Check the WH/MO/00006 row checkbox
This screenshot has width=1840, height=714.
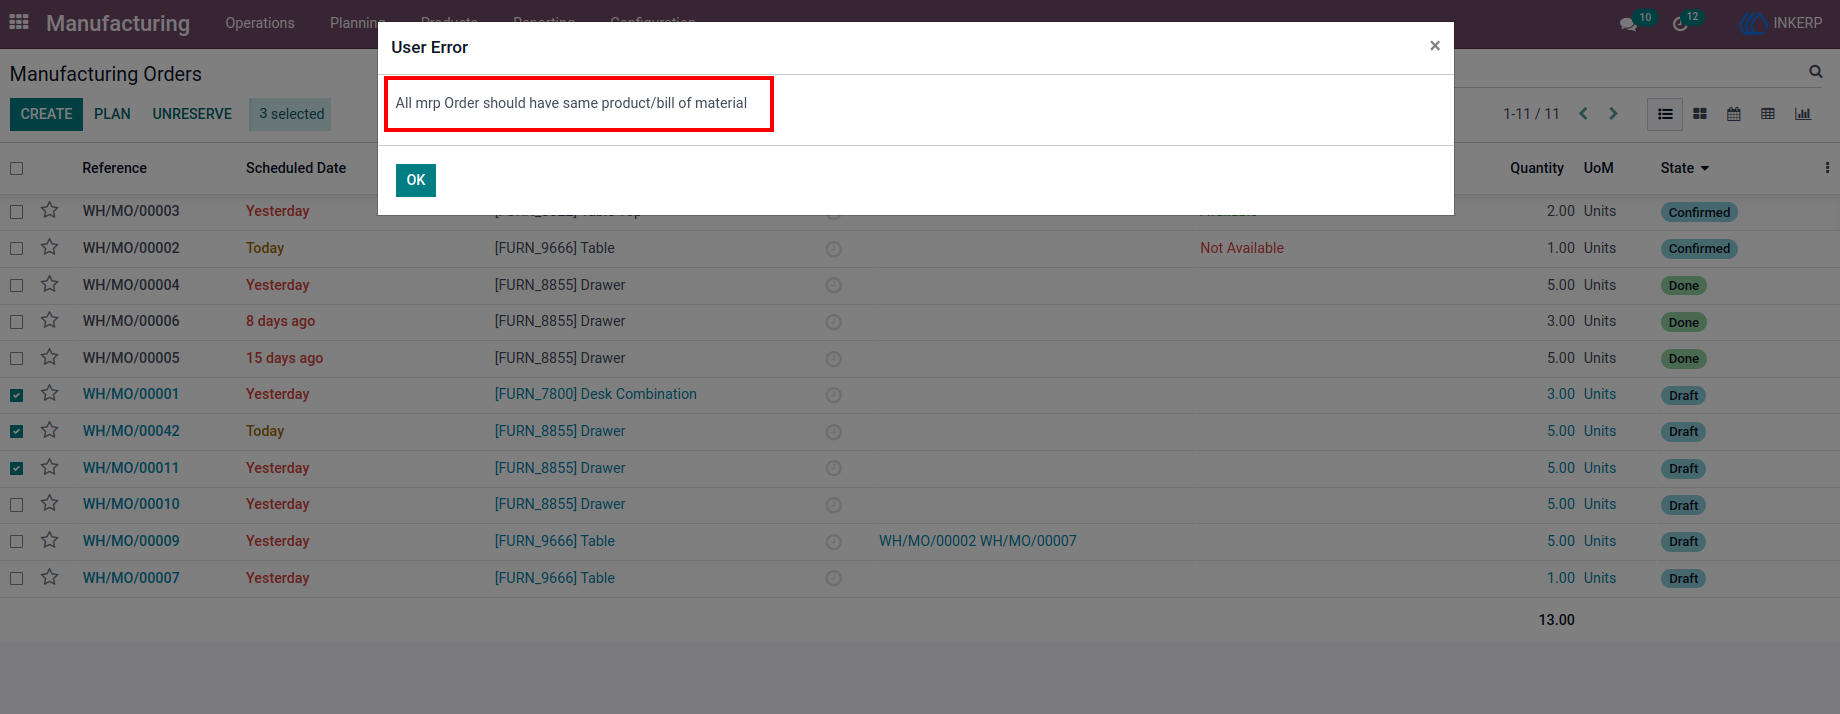pyautogui.click(x=17, y=322)
